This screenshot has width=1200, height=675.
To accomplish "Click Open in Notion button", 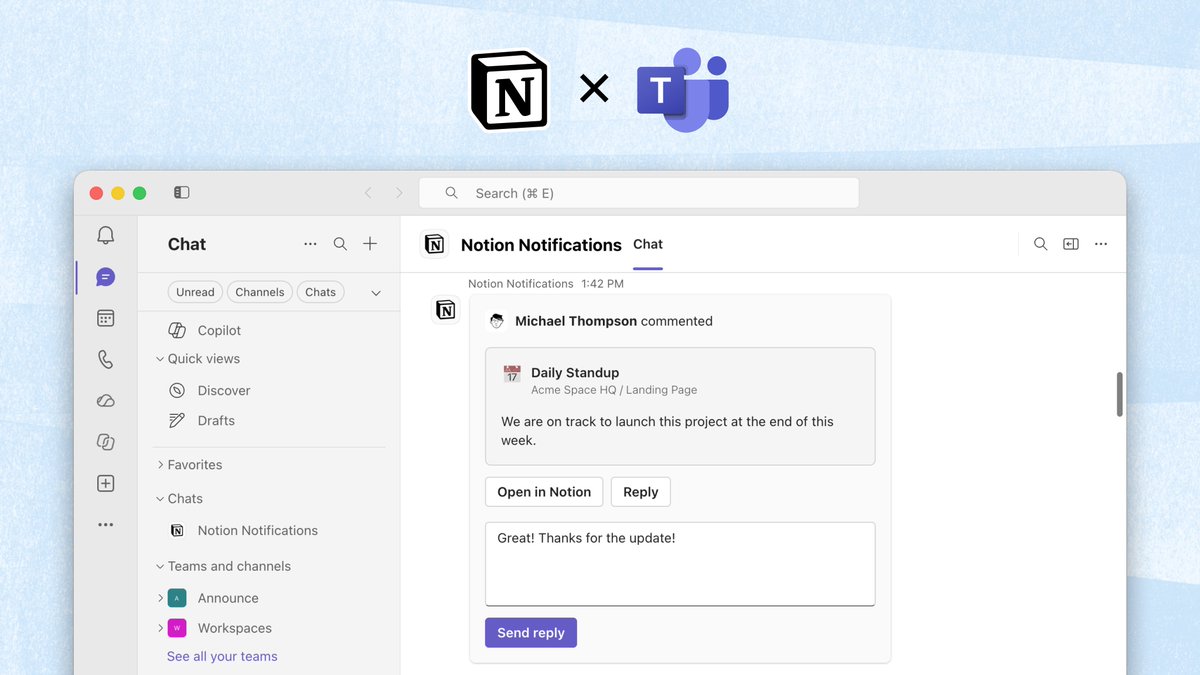I will [x=544, y=492].
